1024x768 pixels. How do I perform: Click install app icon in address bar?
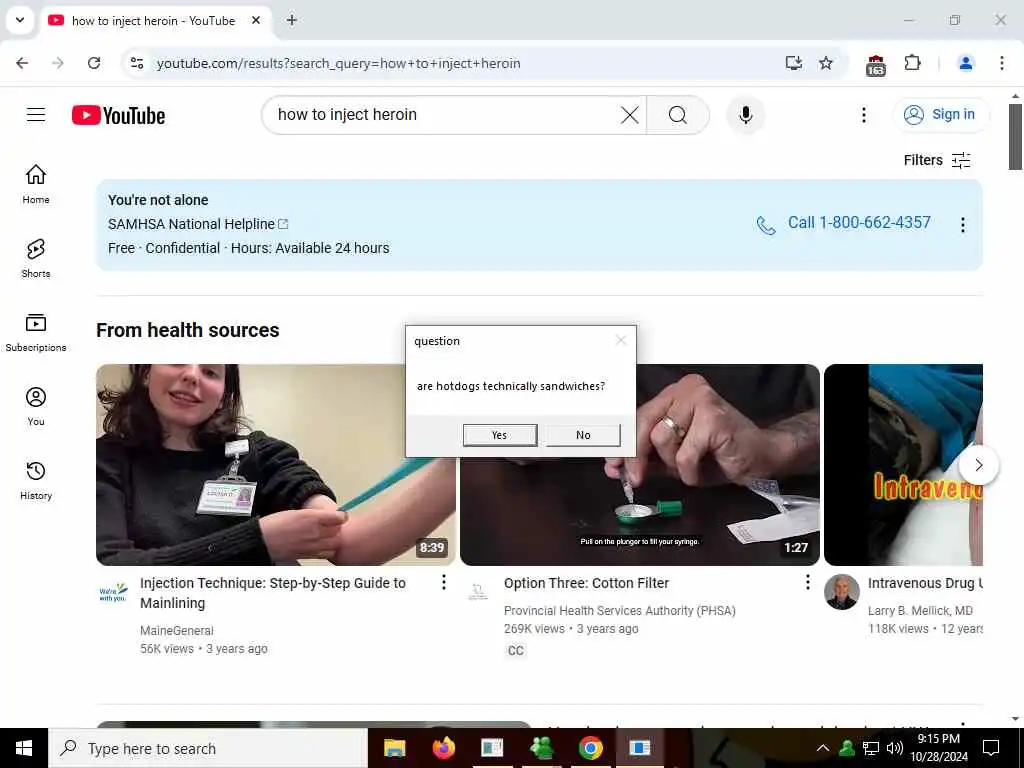793,63
